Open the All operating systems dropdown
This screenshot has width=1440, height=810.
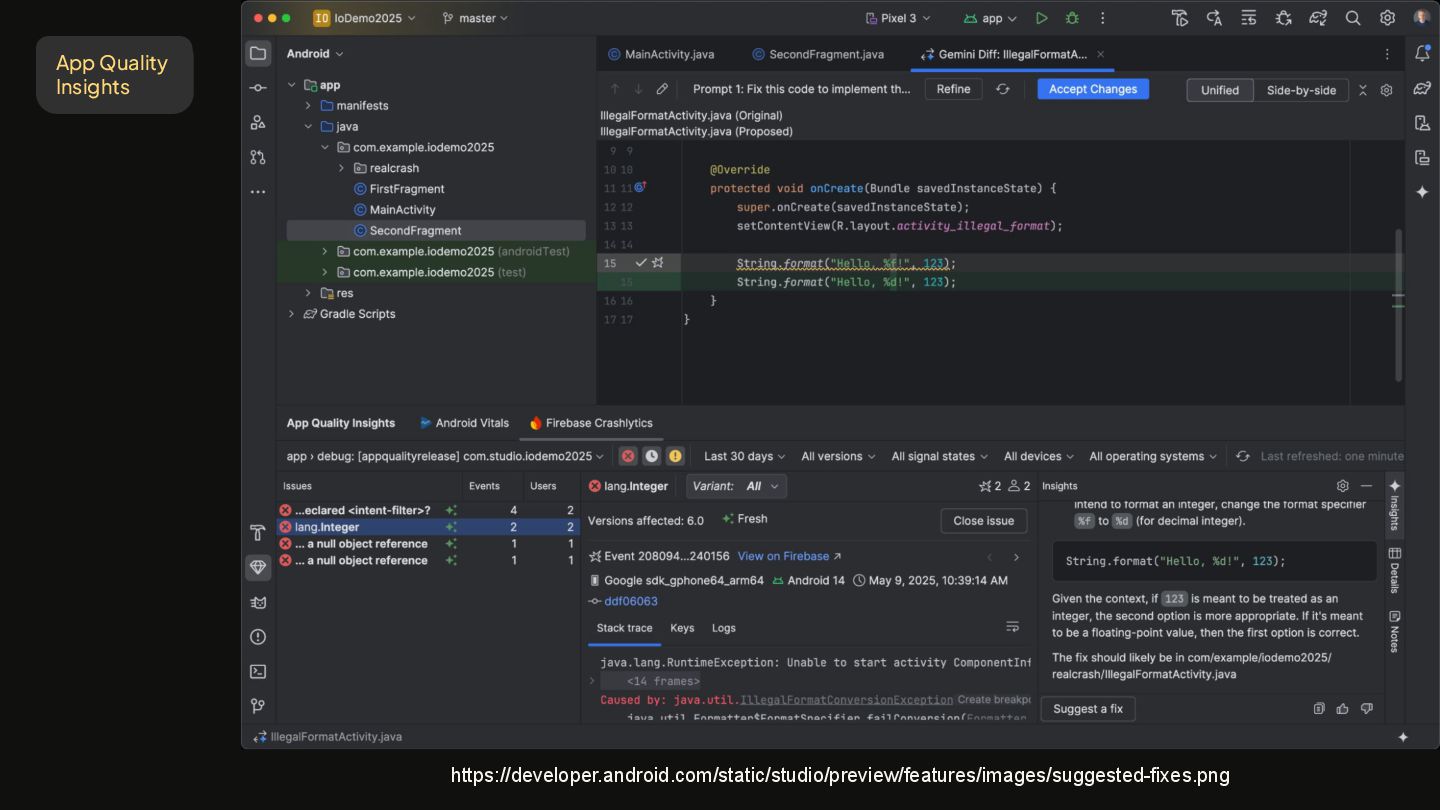click(x=1153, y=456)
